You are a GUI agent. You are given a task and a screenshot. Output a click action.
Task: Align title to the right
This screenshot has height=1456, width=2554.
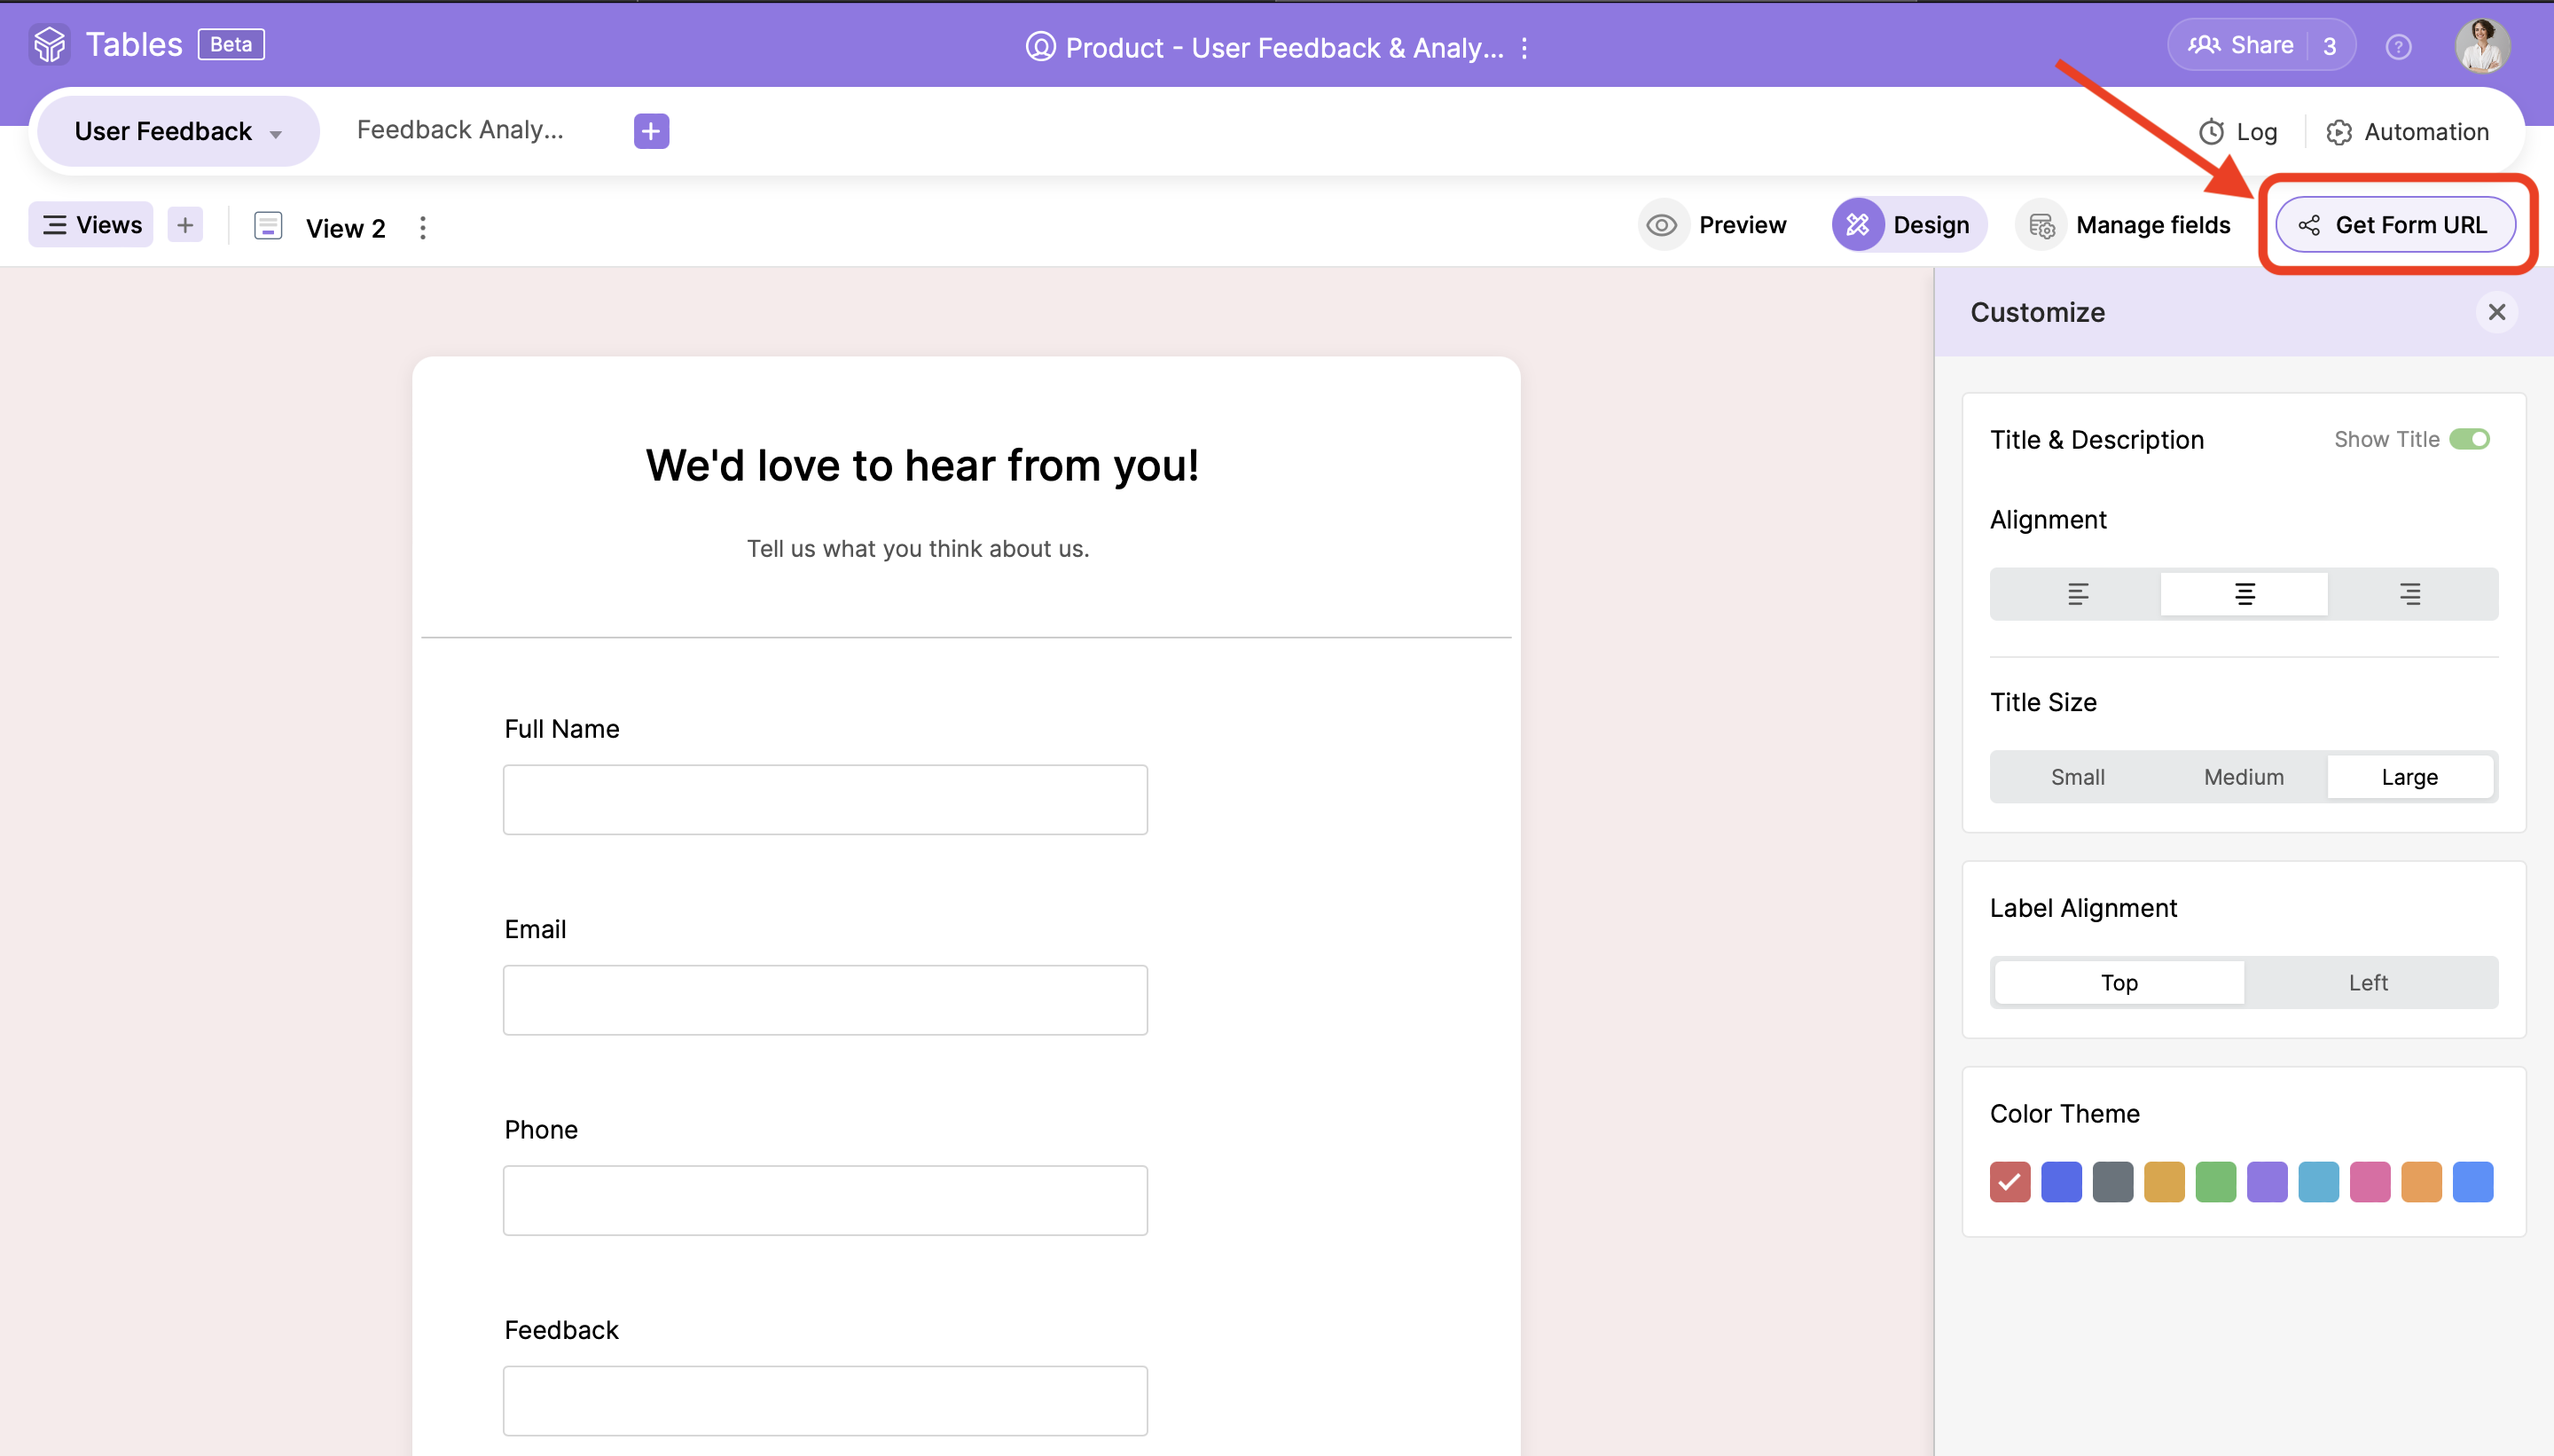(2410, 594)
